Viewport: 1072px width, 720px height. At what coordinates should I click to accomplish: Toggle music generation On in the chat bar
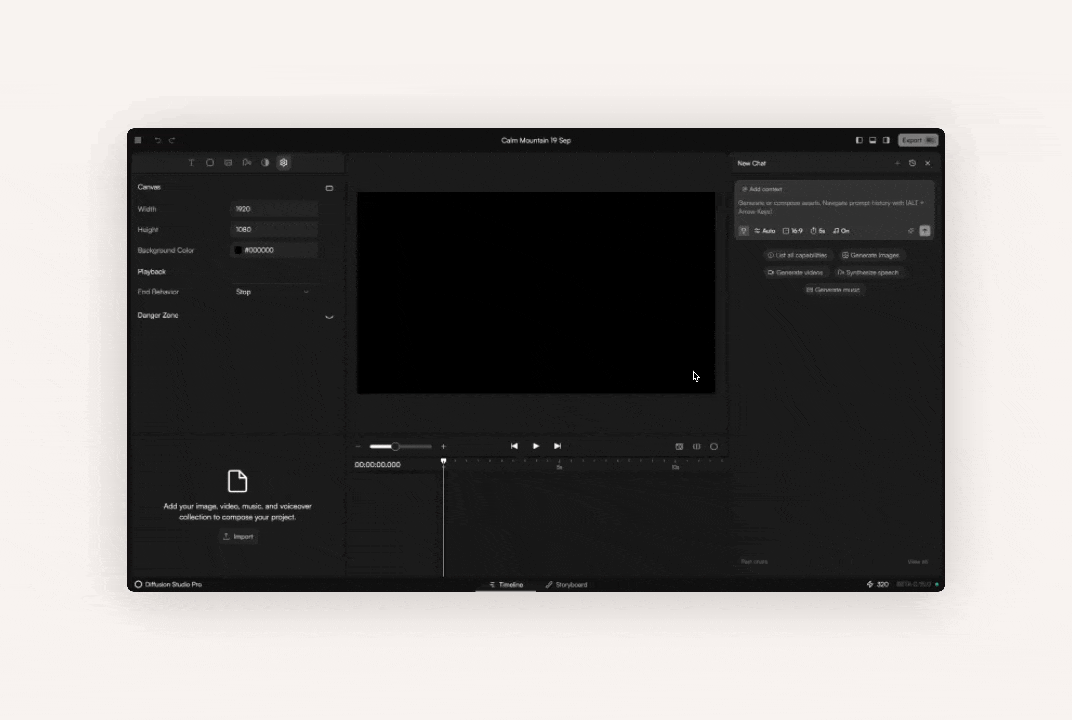[840, 231]
